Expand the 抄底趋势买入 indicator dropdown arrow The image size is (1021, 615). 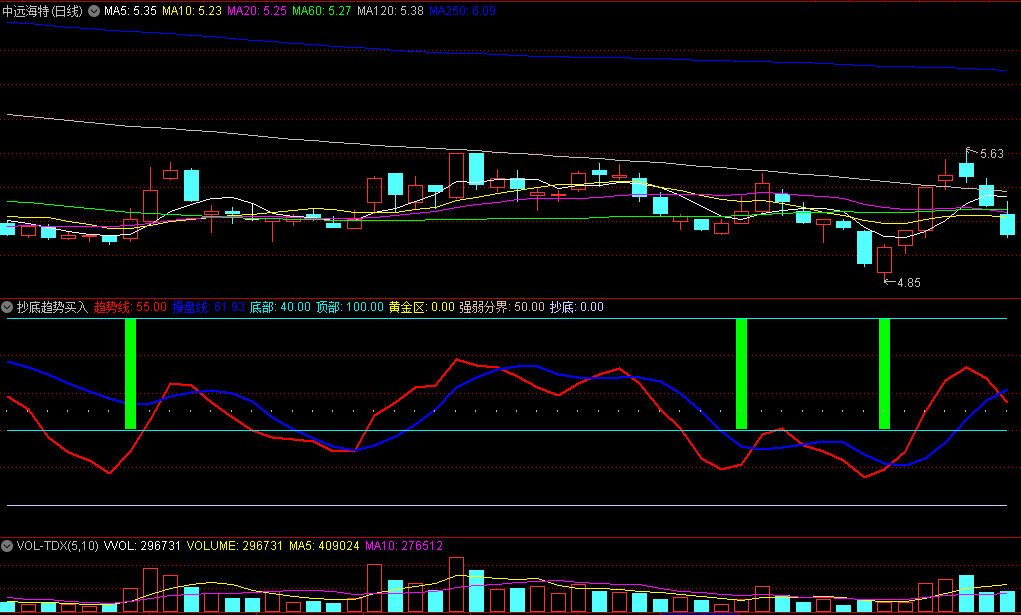[8, 307]
